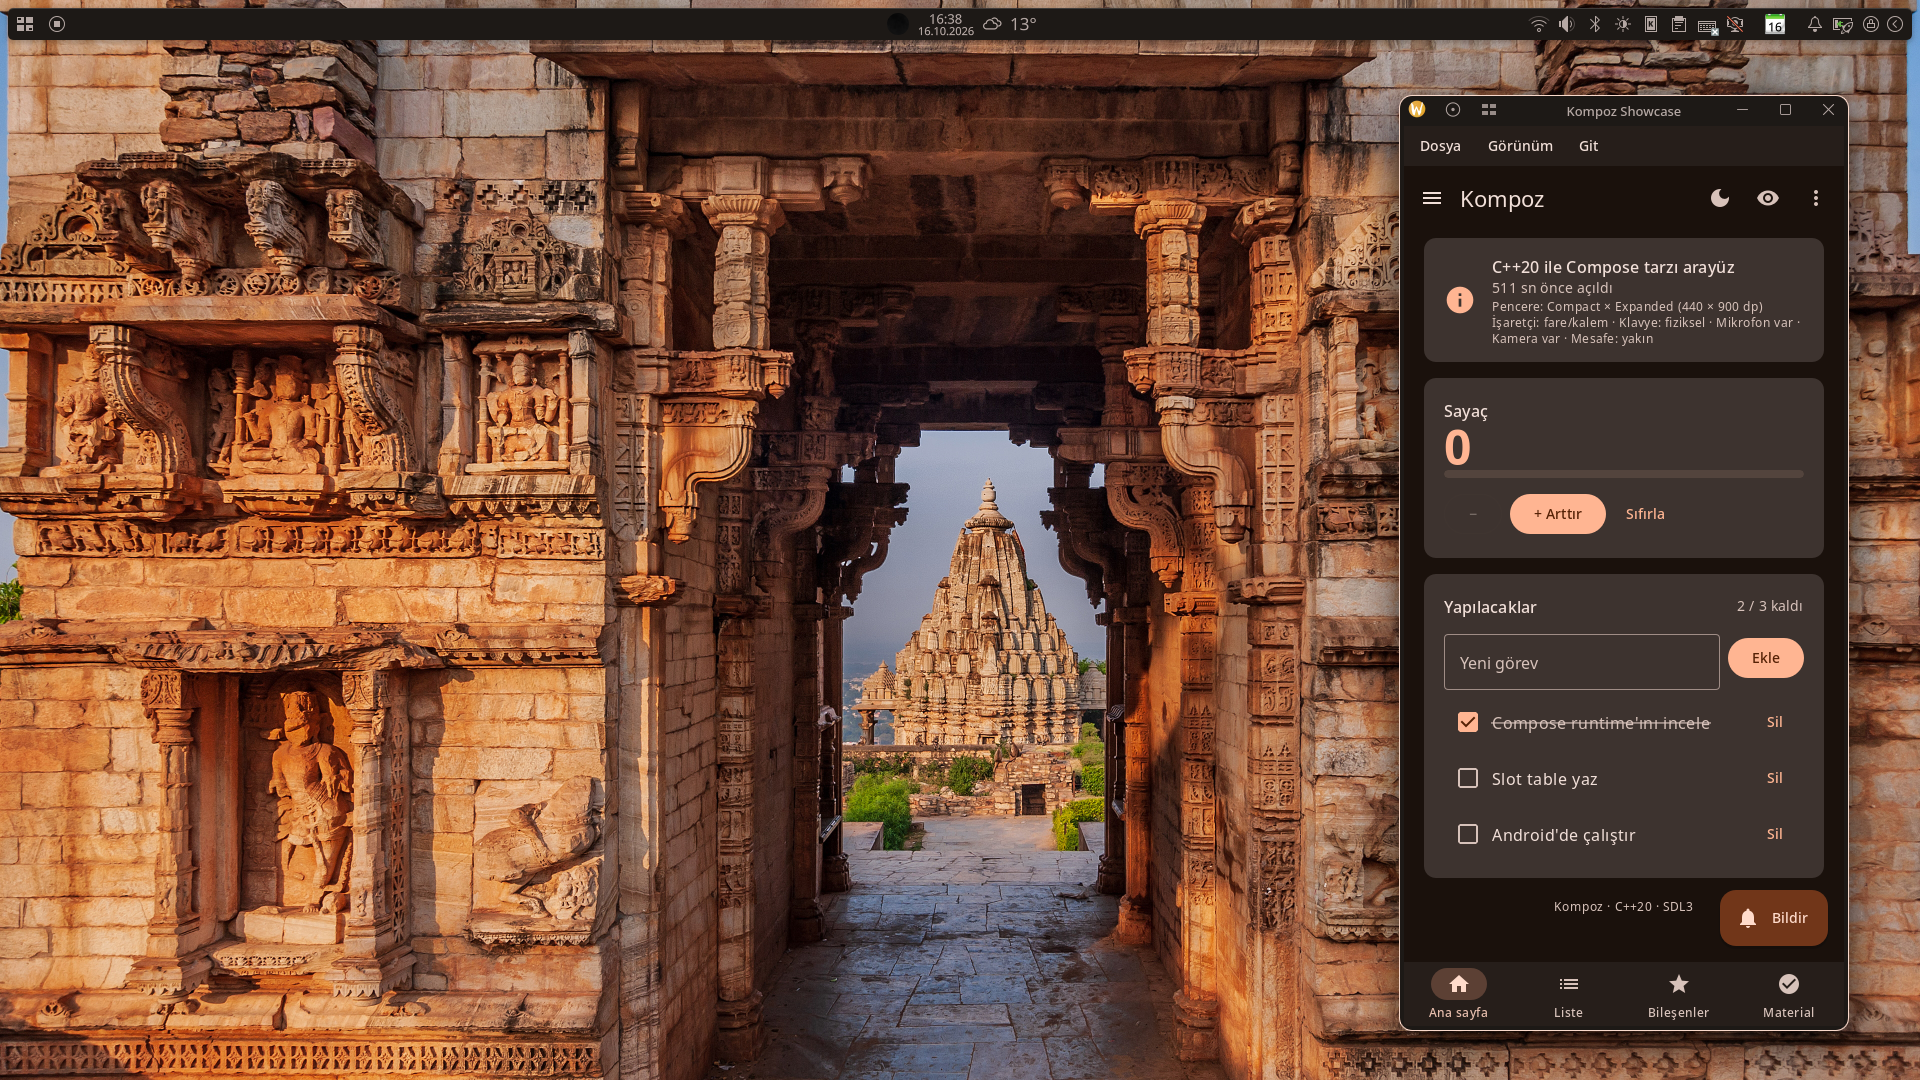This screenshot has width=1920, height=1080.
Task: Click the Ekle button
Action: tap(1766, 658)
